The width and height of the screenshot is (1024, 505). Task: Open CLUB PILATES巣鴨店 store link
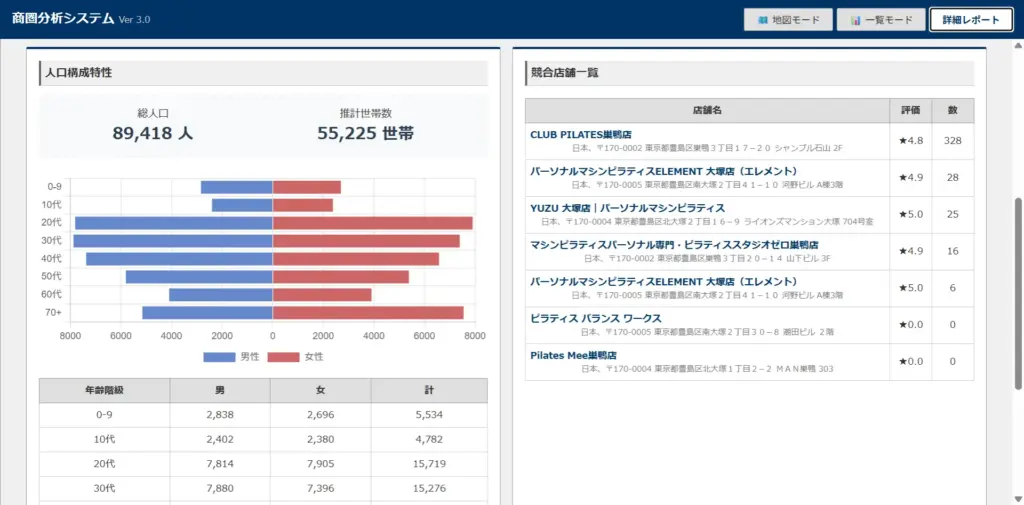[581, 135]
